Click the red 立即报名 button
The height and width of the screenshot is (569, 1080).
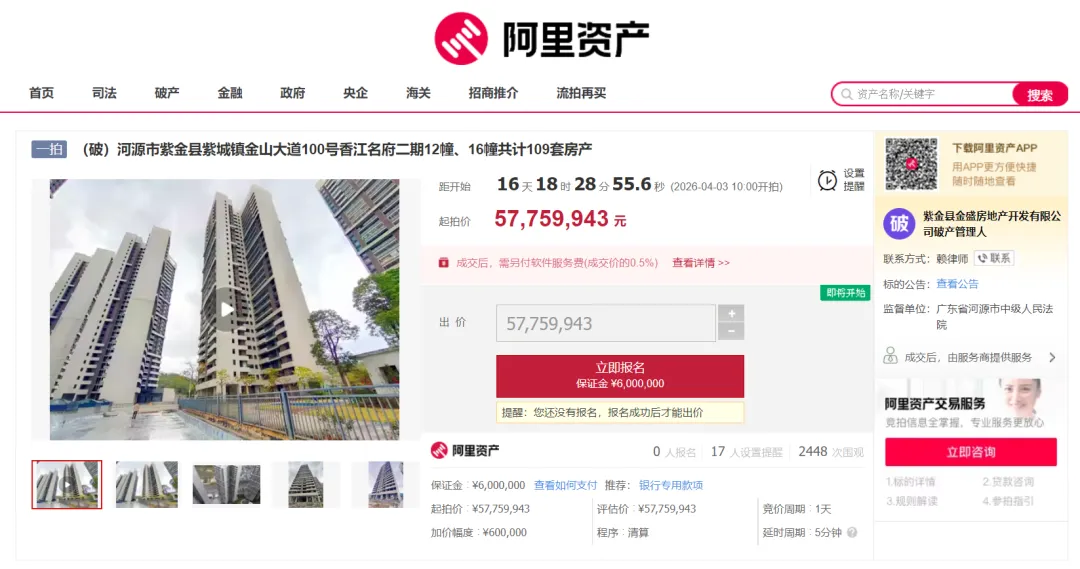(620, 375)
